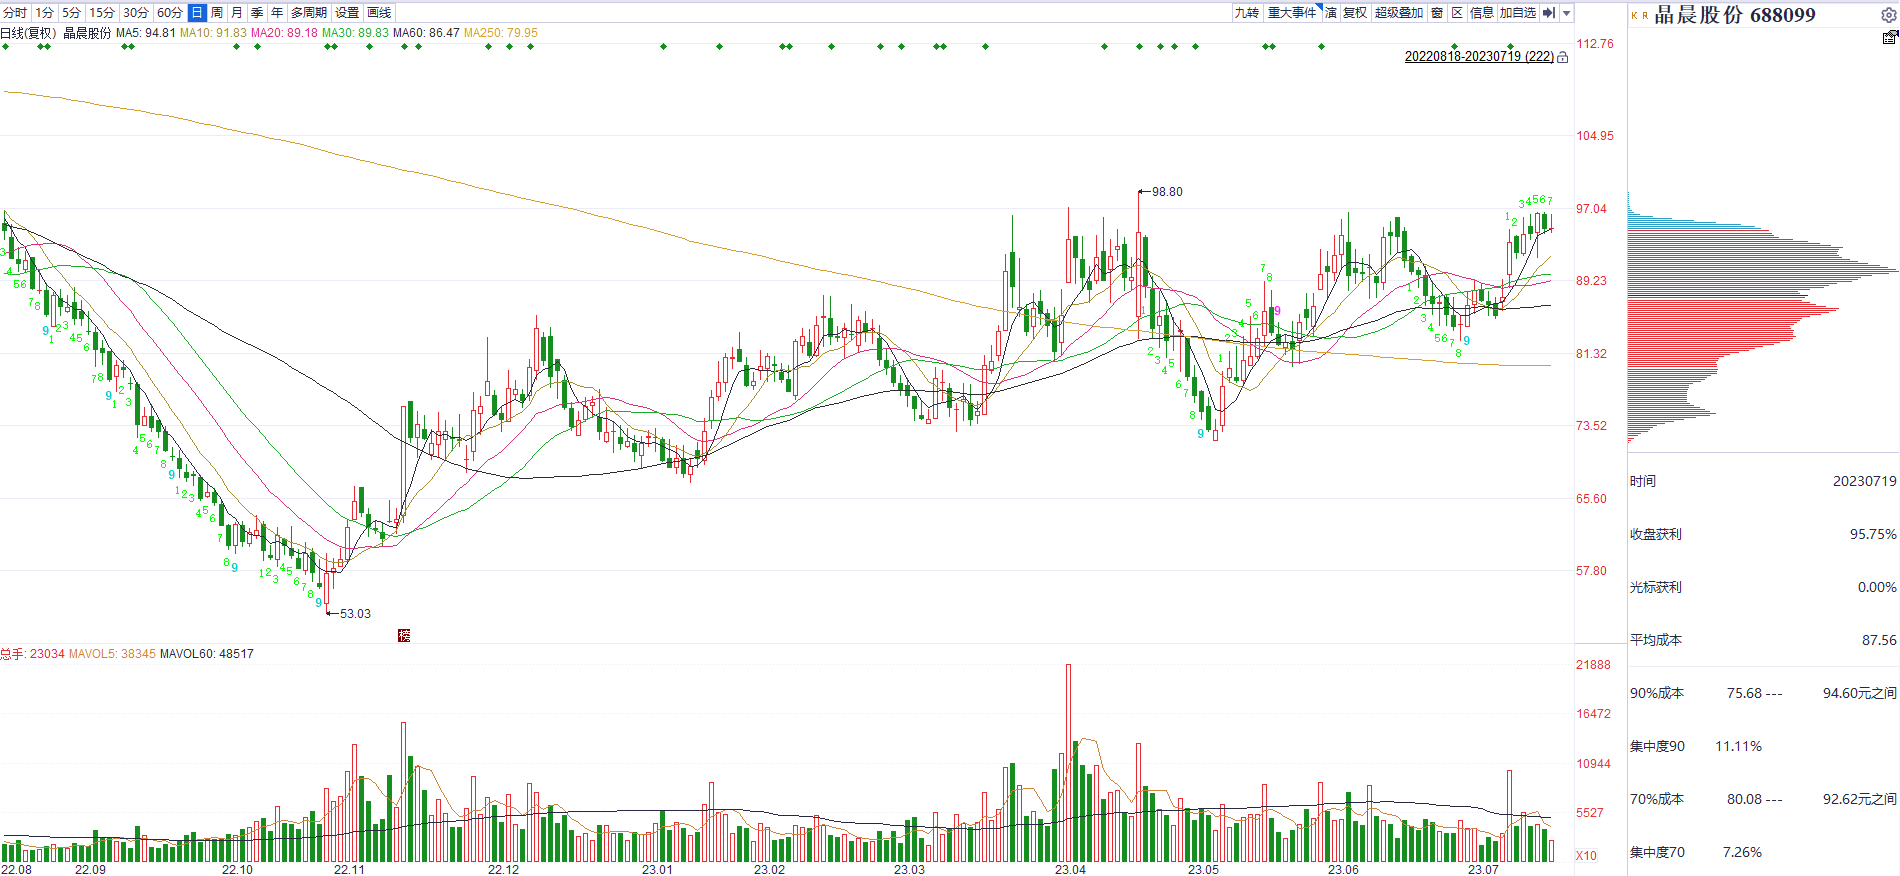Click the 区 range statistics button
1900x876 pixels.
(x=1457, y=13)
